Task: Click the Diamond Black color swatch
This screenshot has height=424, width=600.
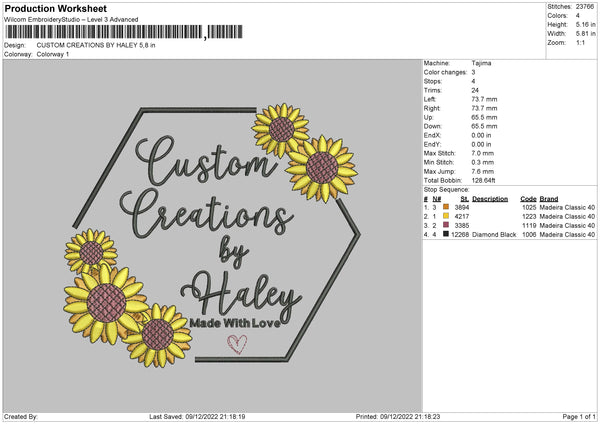Action: [446, 234]
